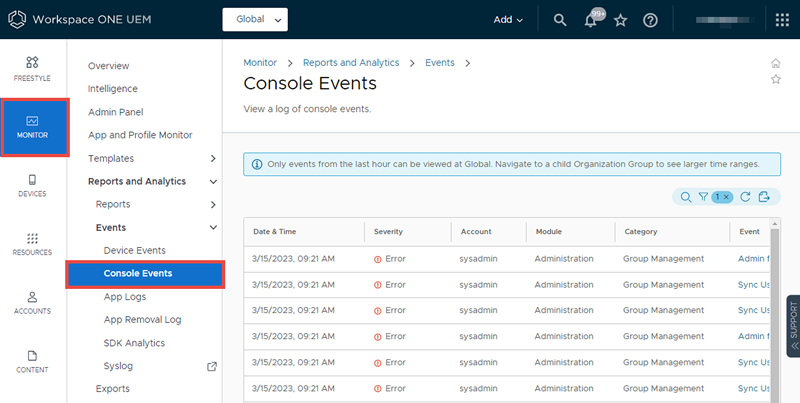Open the apps grid icon
The height and width of the screenshot is (403, 800).
[782, 20]
